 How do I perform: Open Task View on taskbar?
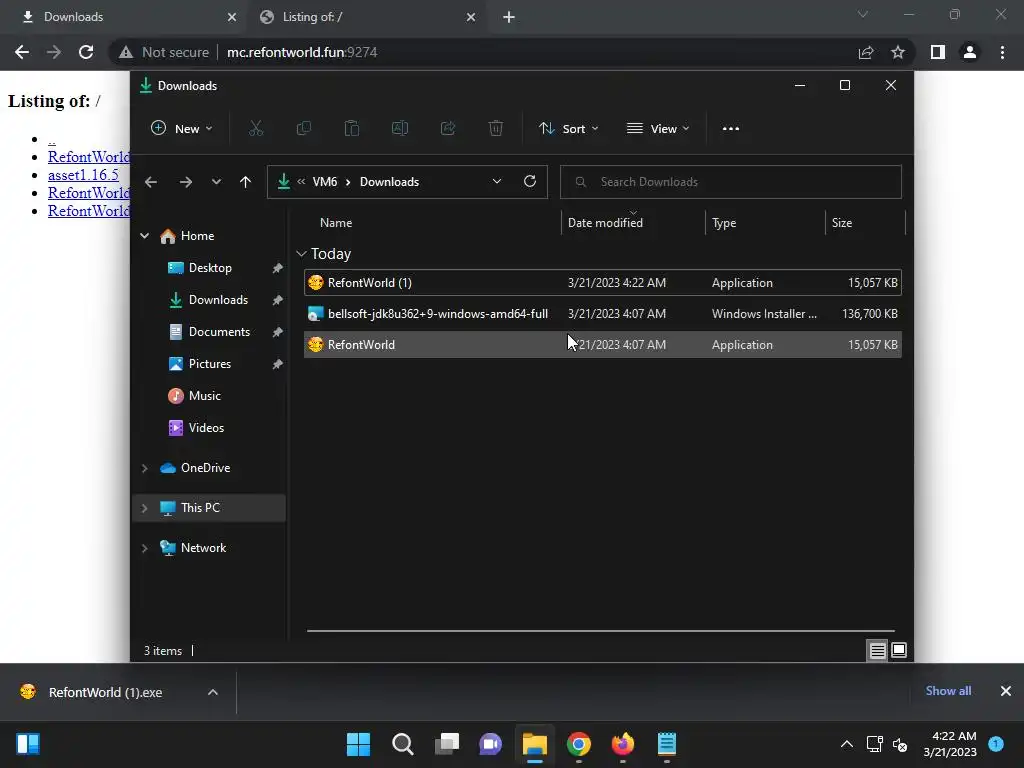[447, 744]
